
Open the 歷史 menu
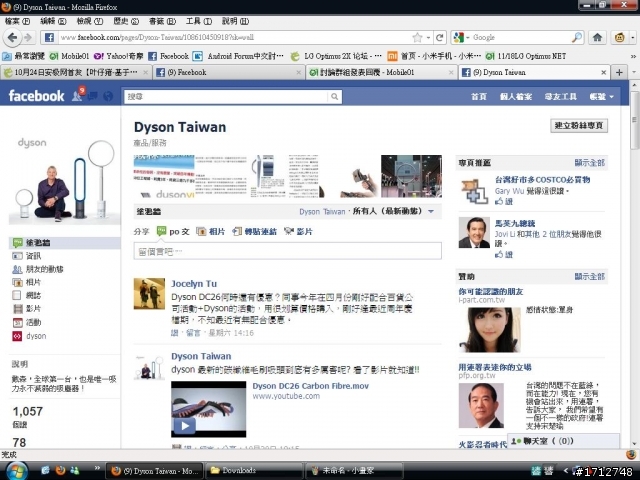coord(126,21)
